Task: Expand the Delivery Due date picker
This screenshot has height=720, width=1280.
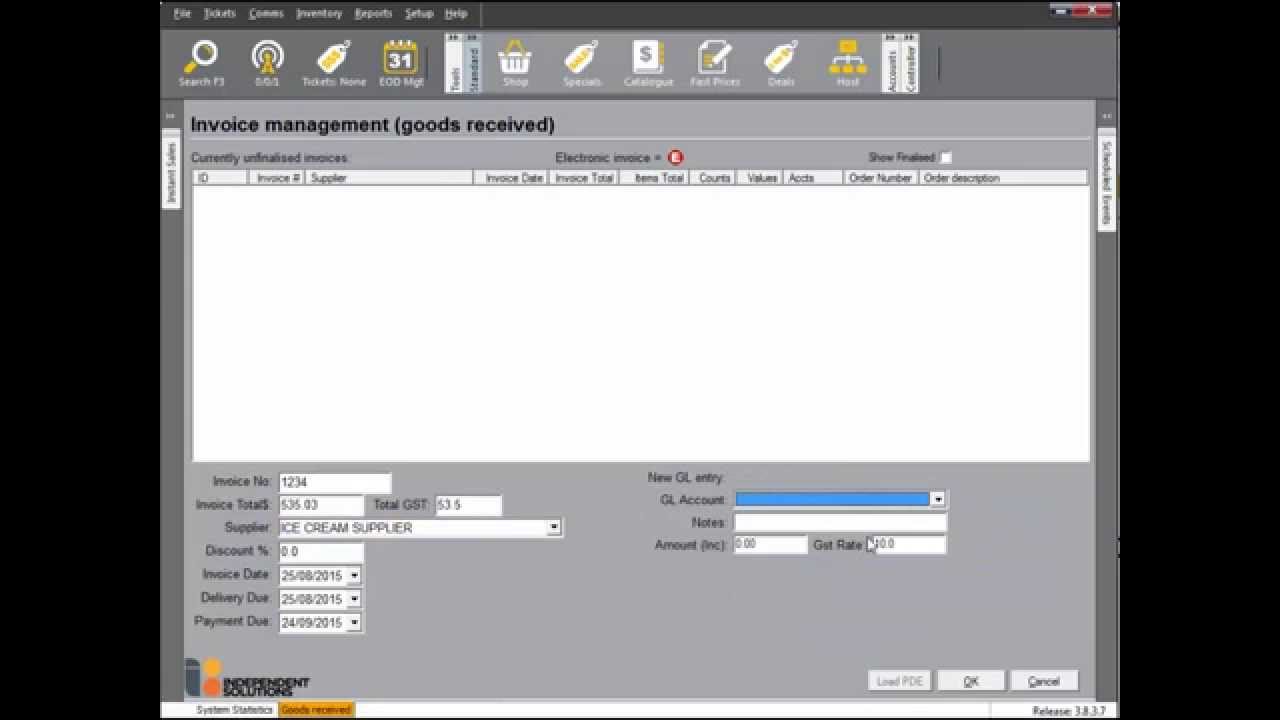Action: [x=354, y=599]
